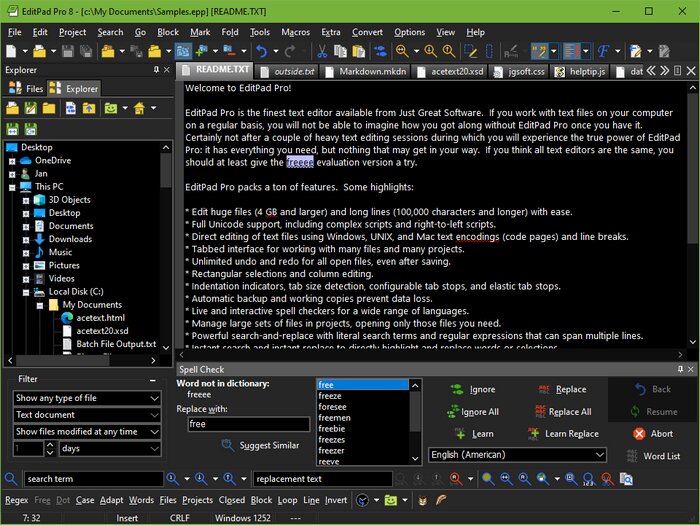Click the Cut scissors toolbar icon
The width and height of the screenshot is (700, 525).
321,51
